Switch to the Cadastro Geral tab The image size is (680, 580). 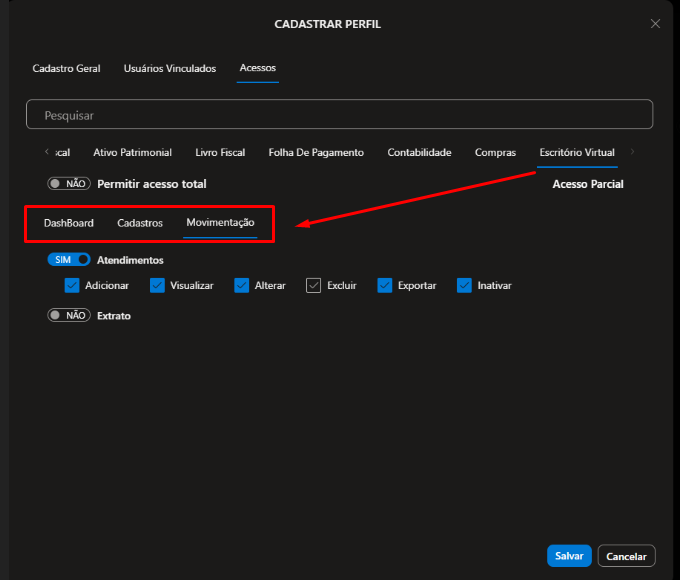tap(66, 68)
